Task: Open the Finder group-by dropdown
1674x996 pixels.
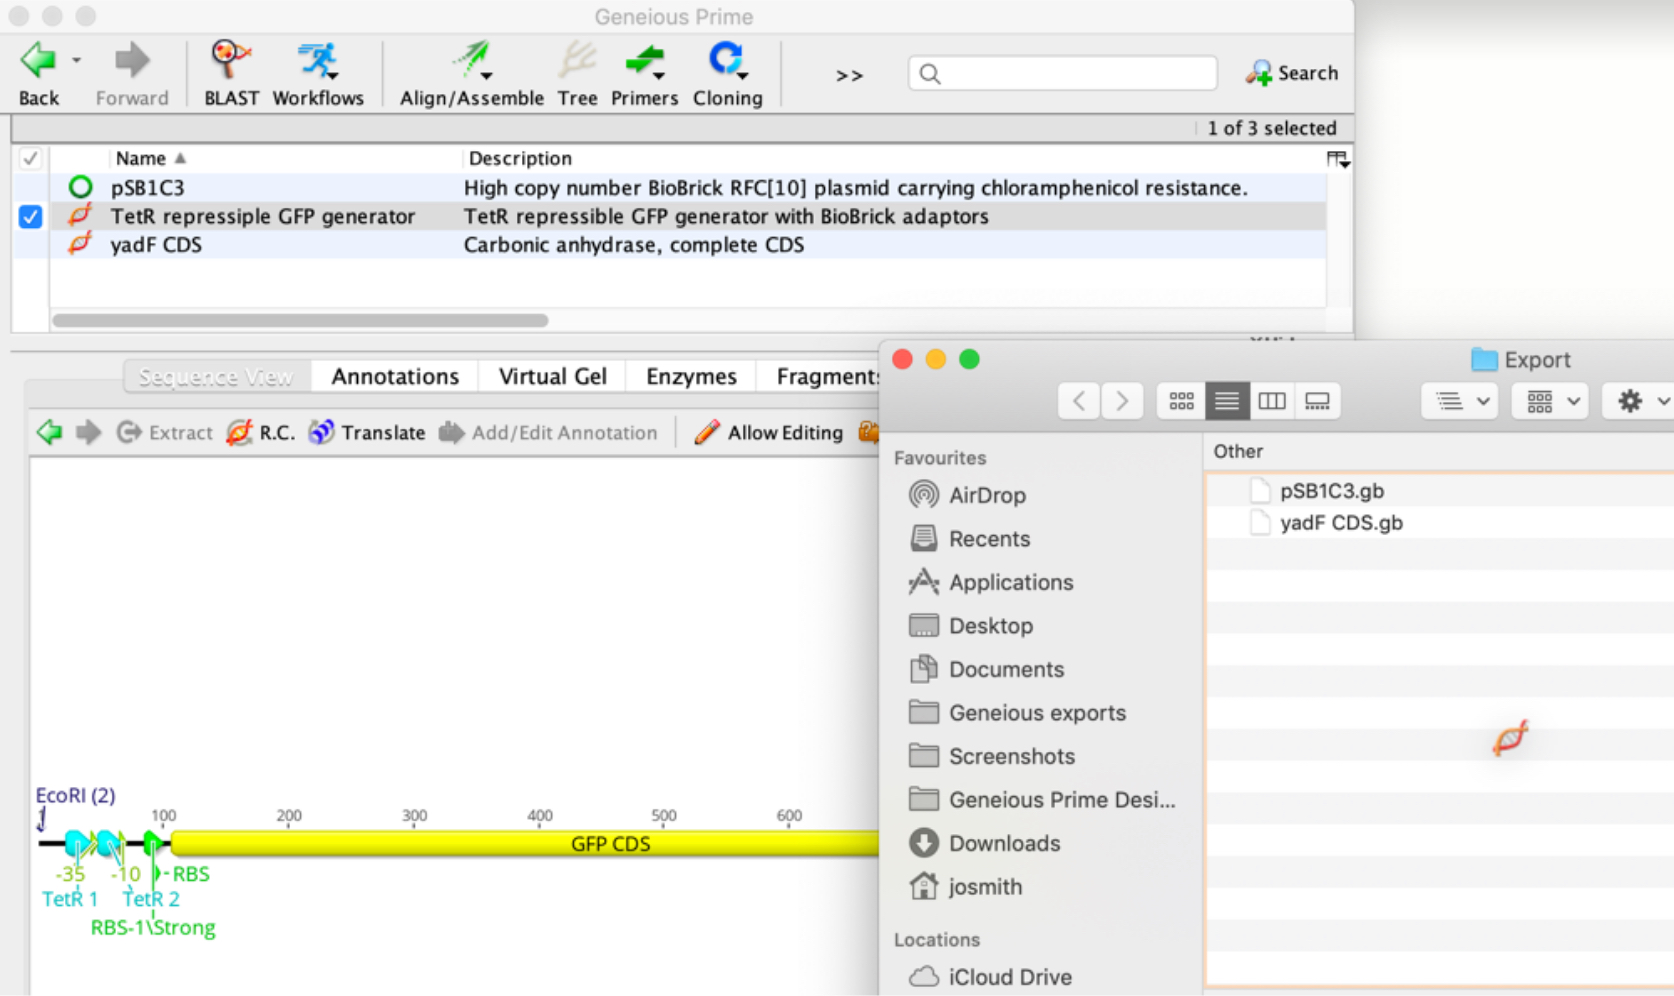Action: [1550, 401]
